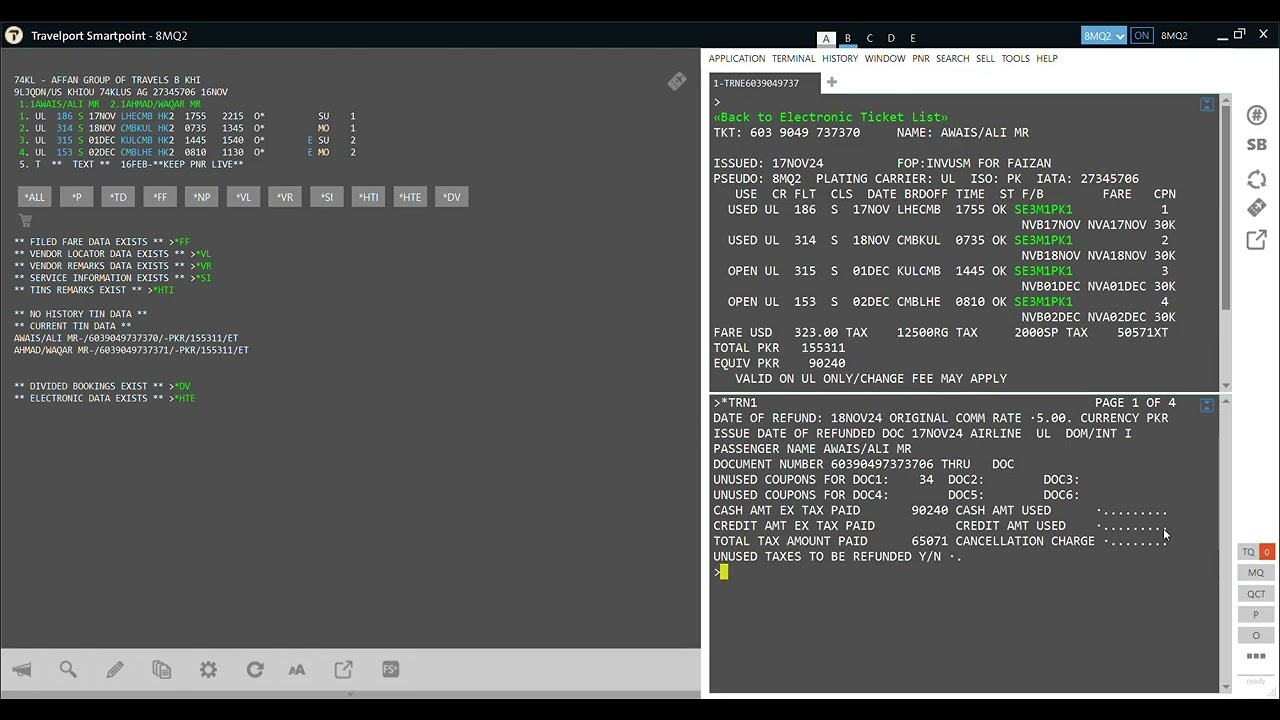The height and width of the screenshot is (720, 1280).
Task: Click the FS+ fare shopping icon
Action: pyautogui.click(x=391, y=670)
